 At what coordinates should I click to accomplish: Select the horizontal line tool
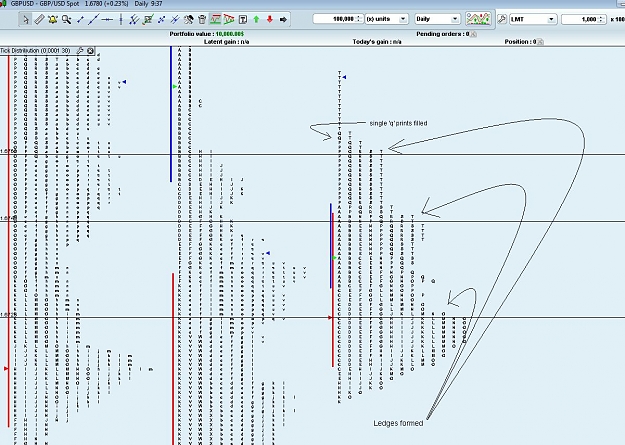coord(107,19)
